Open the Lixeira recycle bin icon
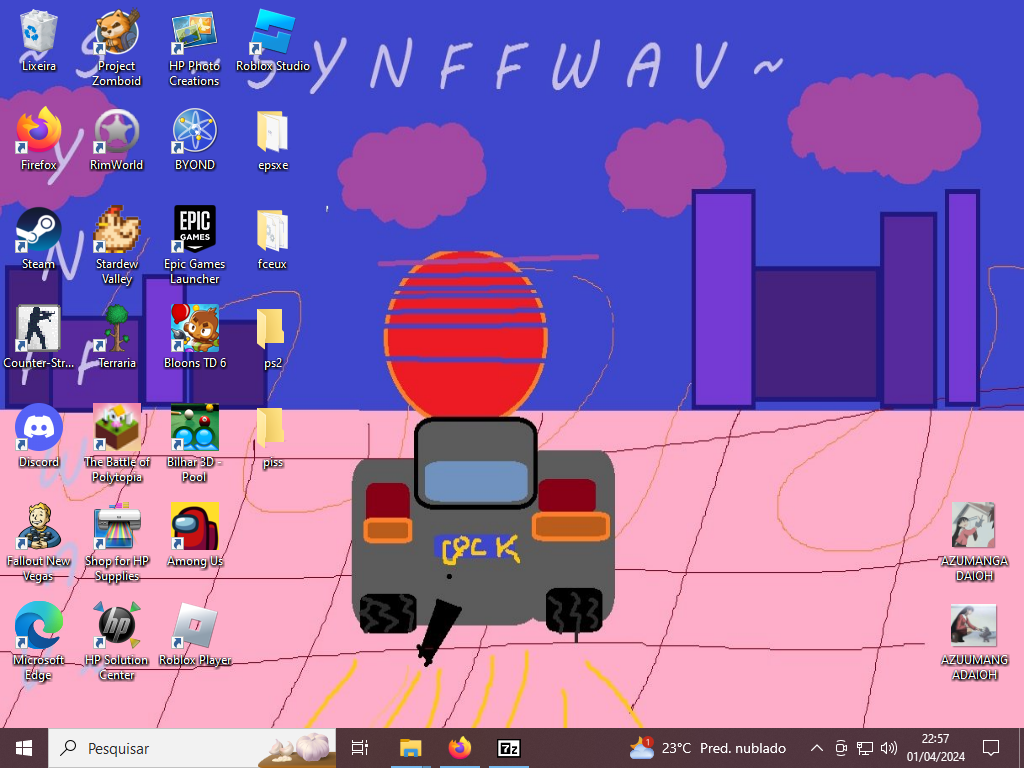The width and height of the screenshot is (1024, 768). [39, 40]
